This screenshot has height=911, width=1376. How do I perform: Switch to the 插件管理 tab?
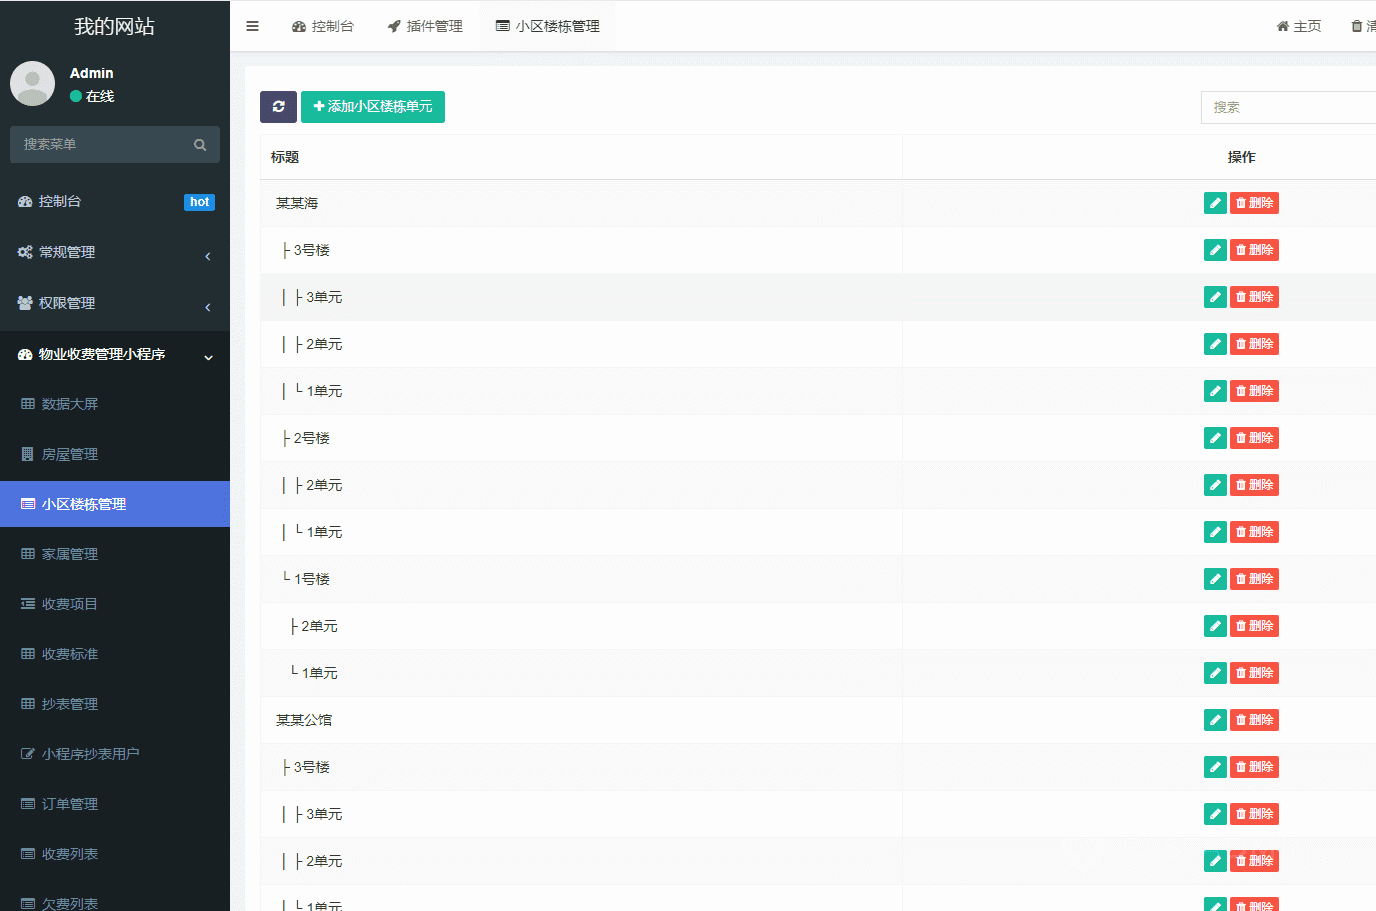pos(425,26)
